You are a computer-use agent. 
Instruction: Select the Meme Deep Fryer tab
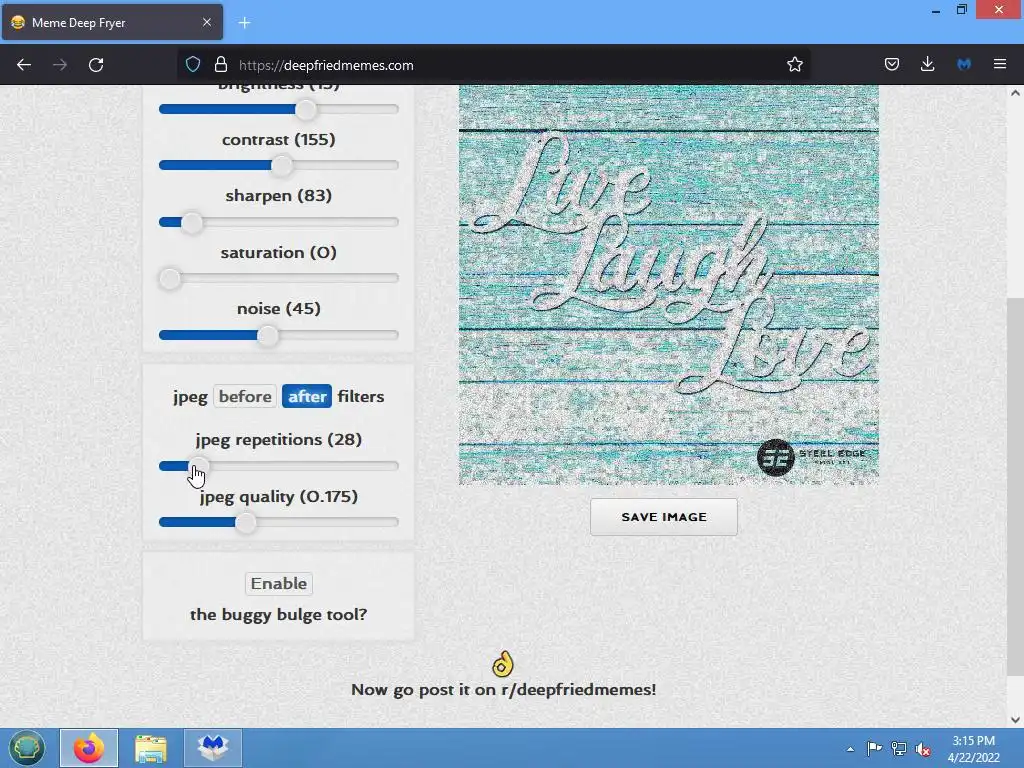pyautogui.click(x=112, y=22)
